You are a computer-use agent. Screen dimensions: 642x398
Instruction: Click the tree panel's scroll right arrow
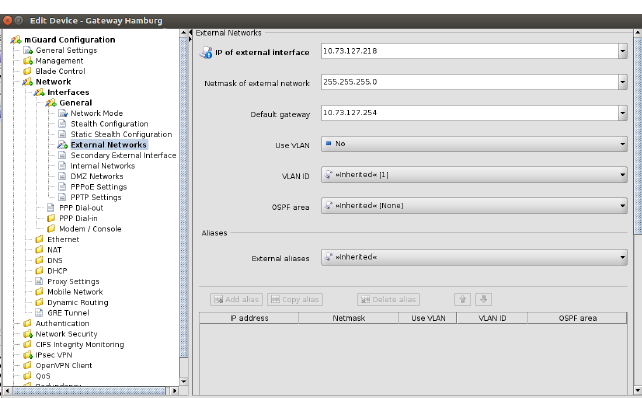click(174, 391)
